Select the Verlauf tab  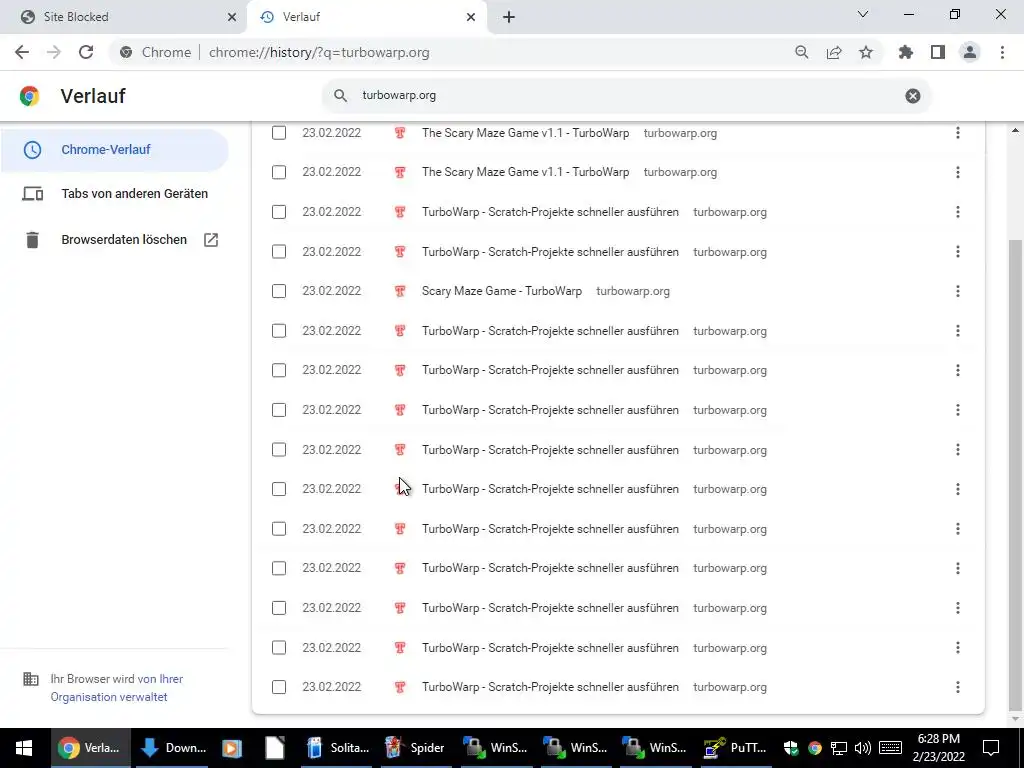click(x=366, y=17)
